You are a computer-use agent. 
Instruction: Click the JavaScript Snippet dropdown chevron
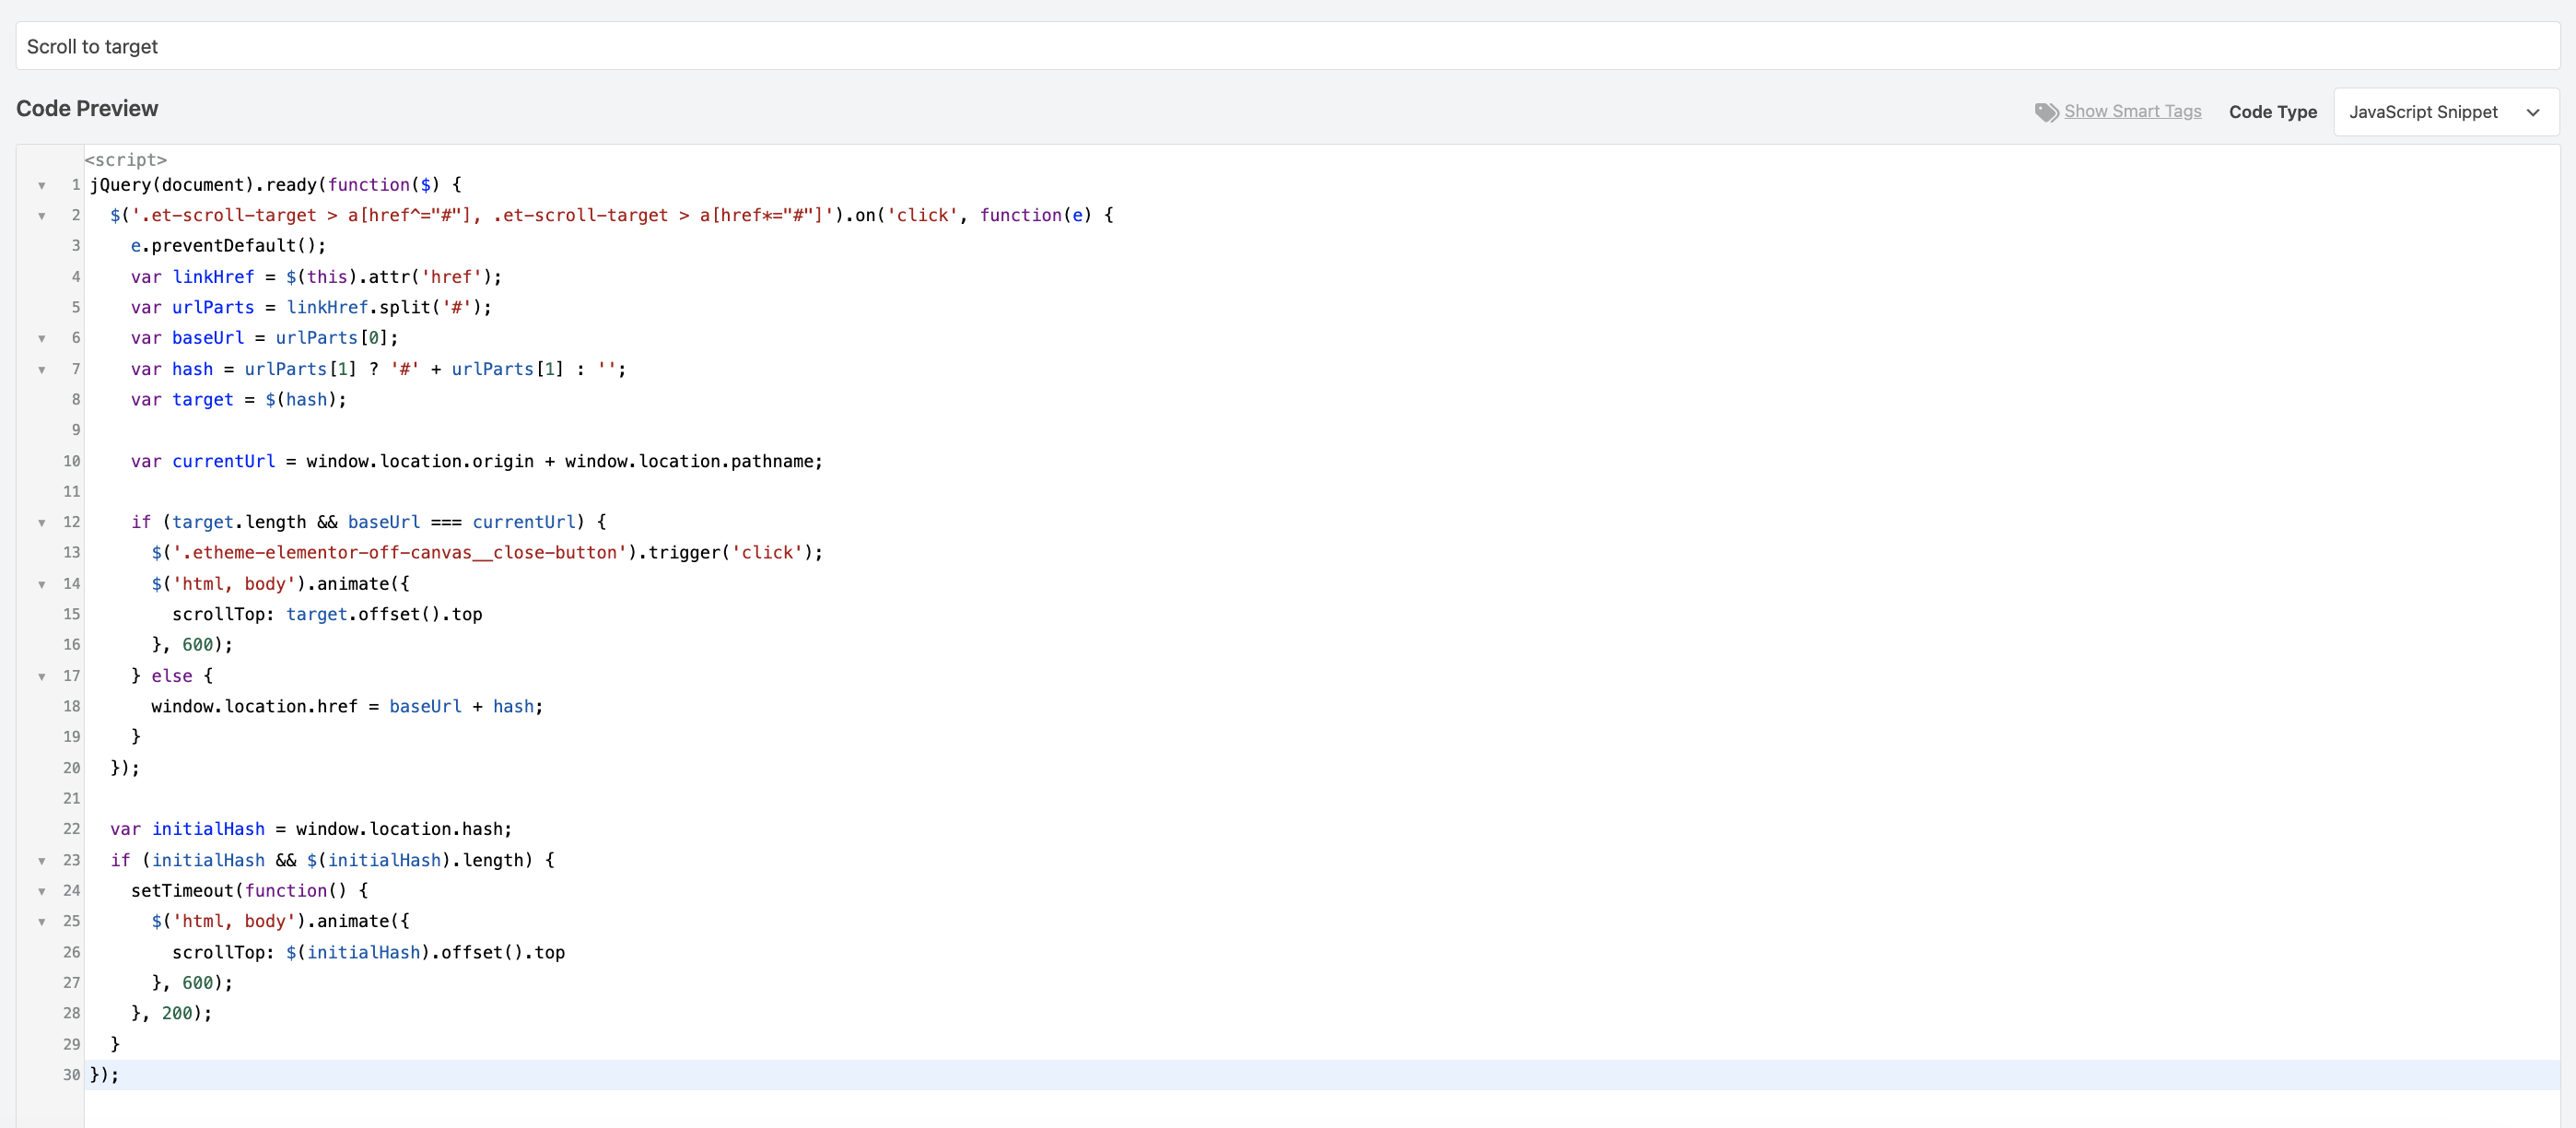[2532, 112]
